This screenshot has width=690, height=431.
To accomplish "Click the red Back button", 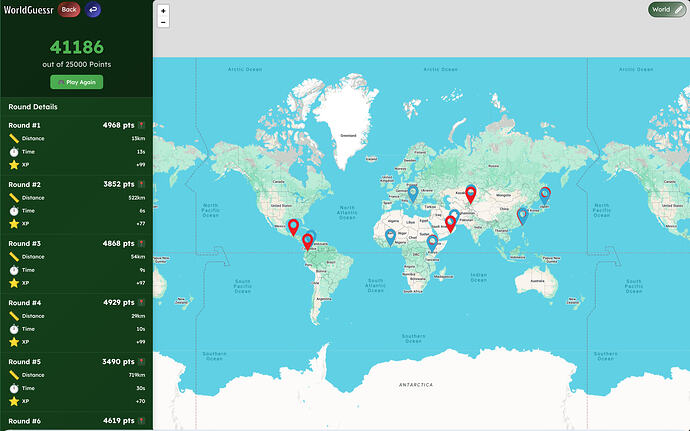I will click(x=69, y=9).
